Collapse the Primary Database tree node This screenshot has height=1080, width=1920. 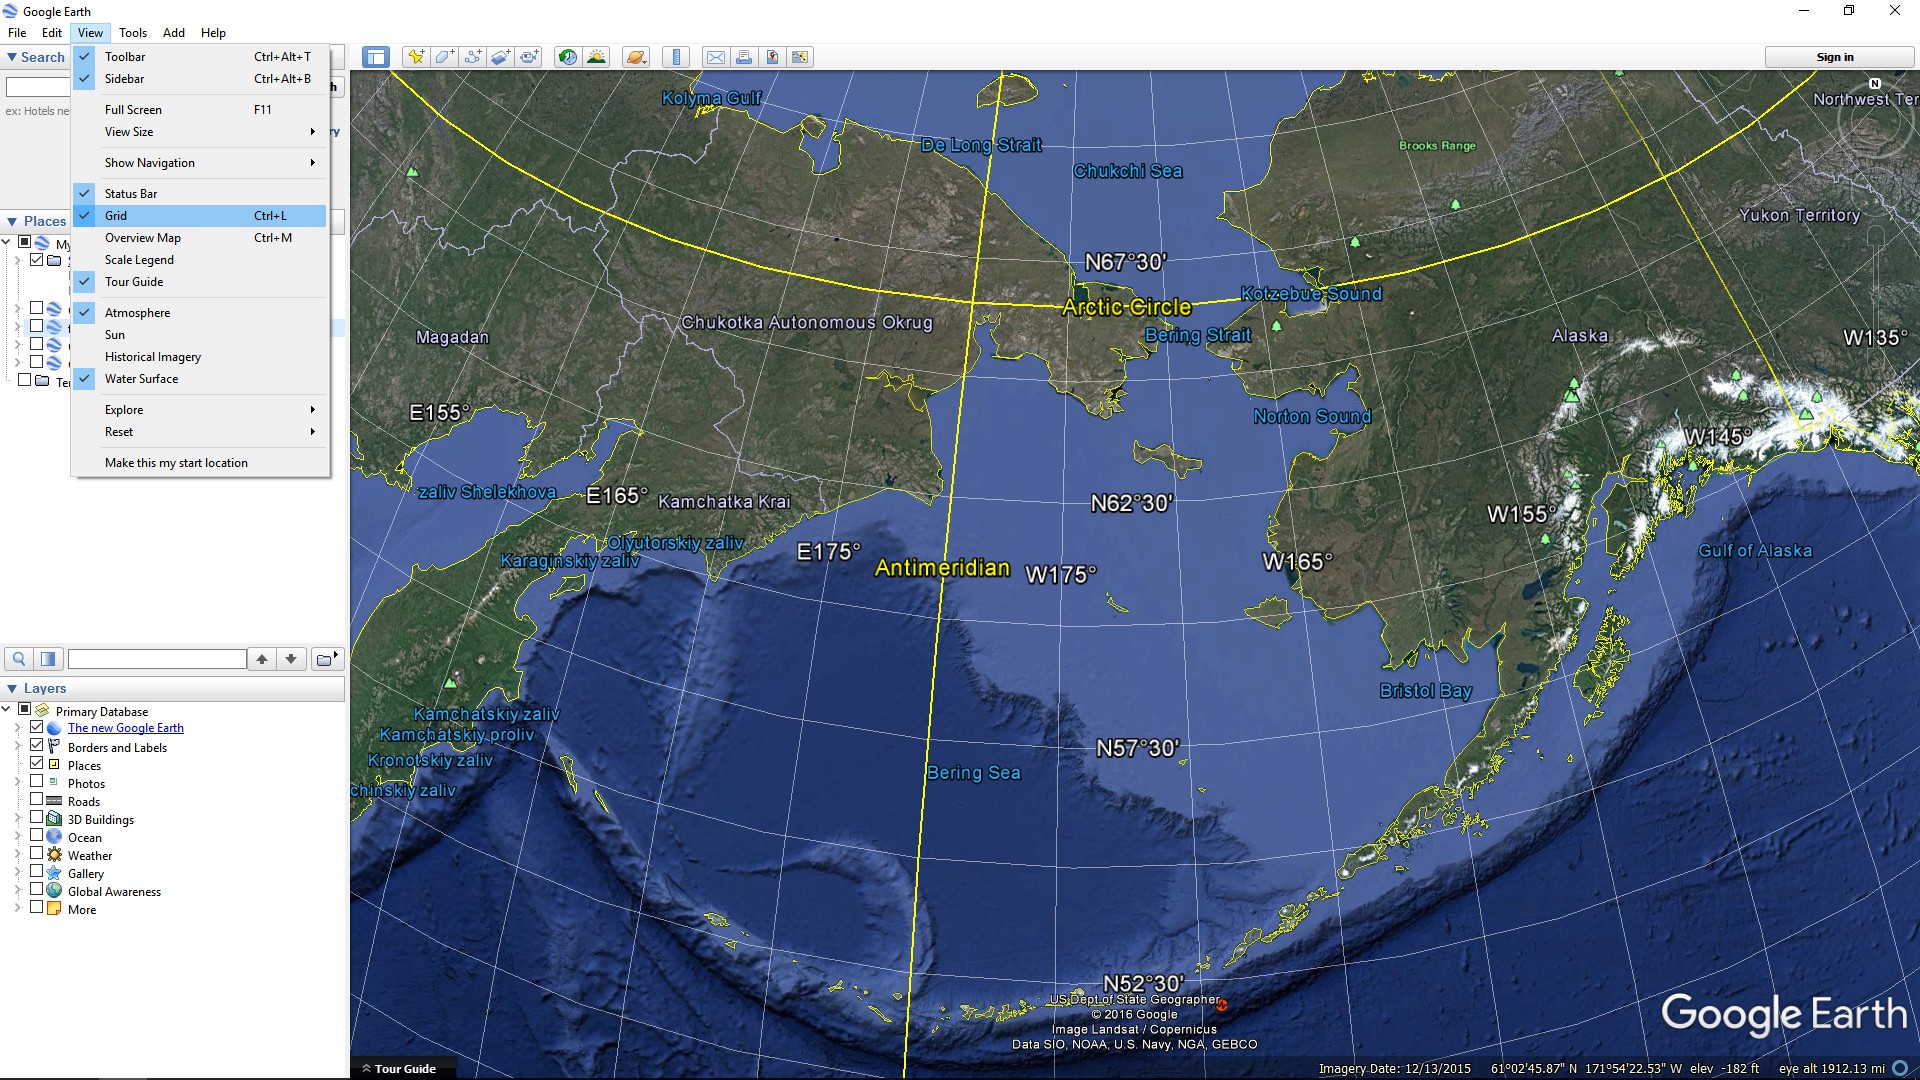click(x=7, y=710)
